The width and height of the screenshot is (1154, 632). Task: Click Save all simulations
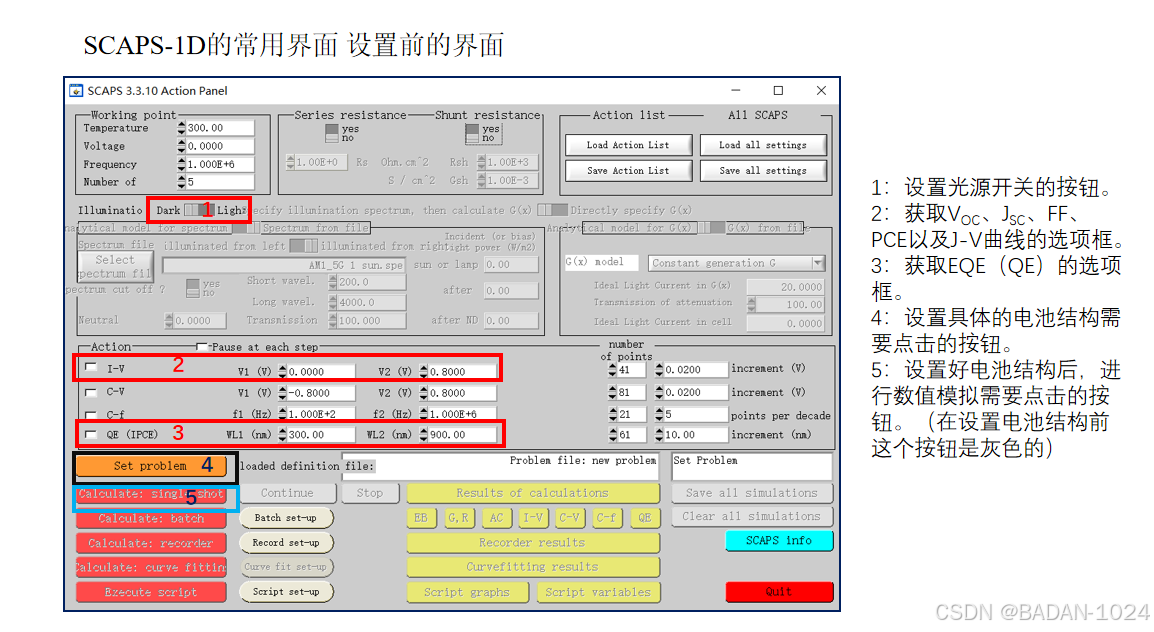751,493
